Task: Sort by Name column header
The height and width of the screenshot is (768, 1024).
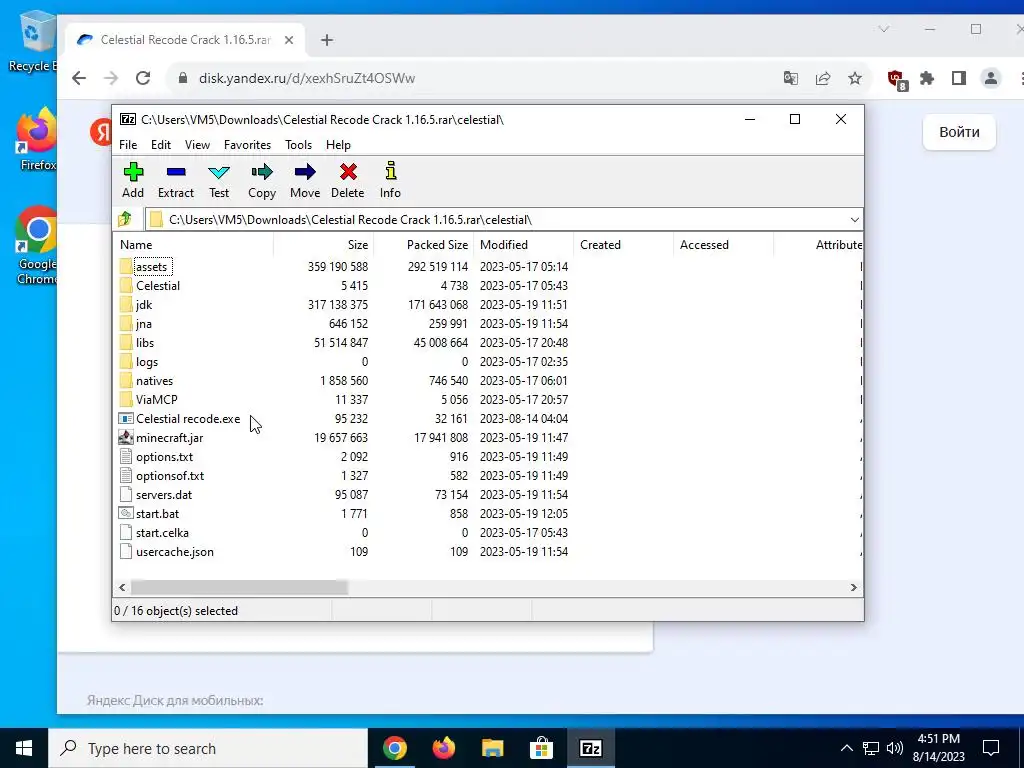Action: tap(193, 245)
